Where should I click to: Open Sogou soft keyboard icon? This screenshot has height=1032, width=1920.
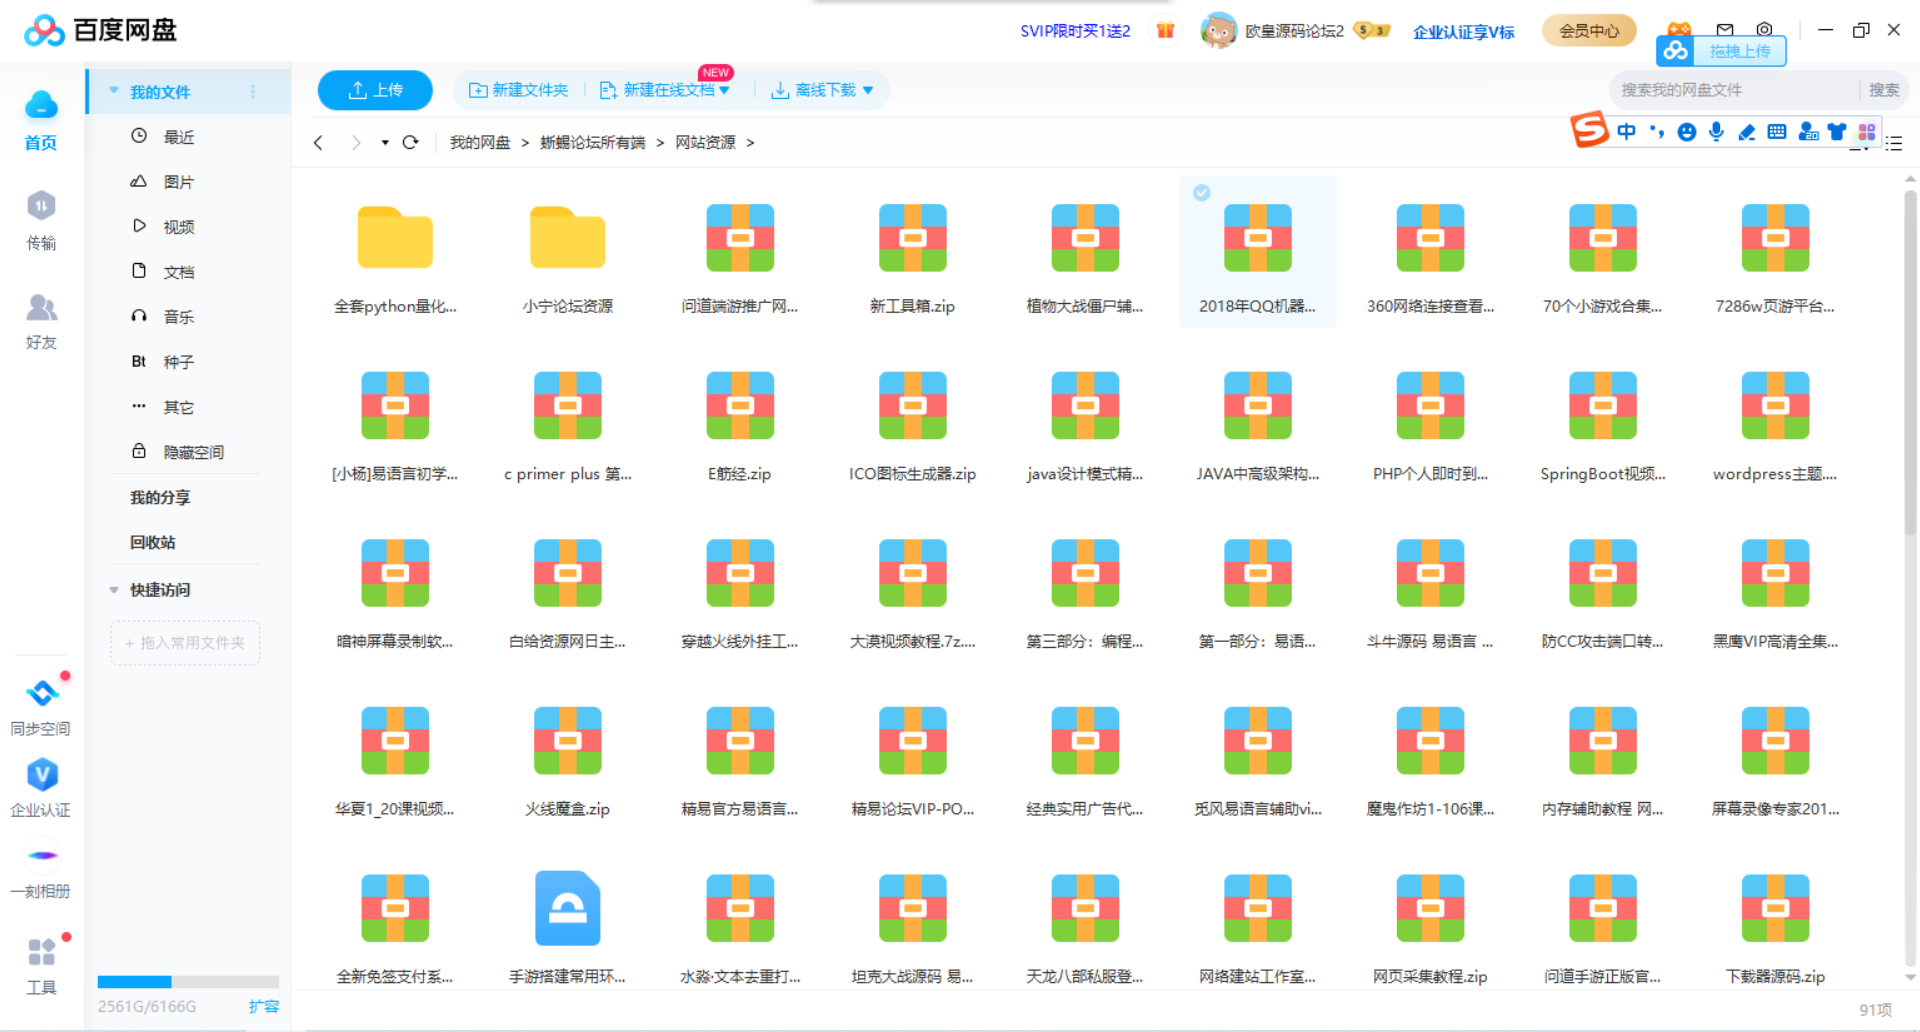coord(1777,132)
